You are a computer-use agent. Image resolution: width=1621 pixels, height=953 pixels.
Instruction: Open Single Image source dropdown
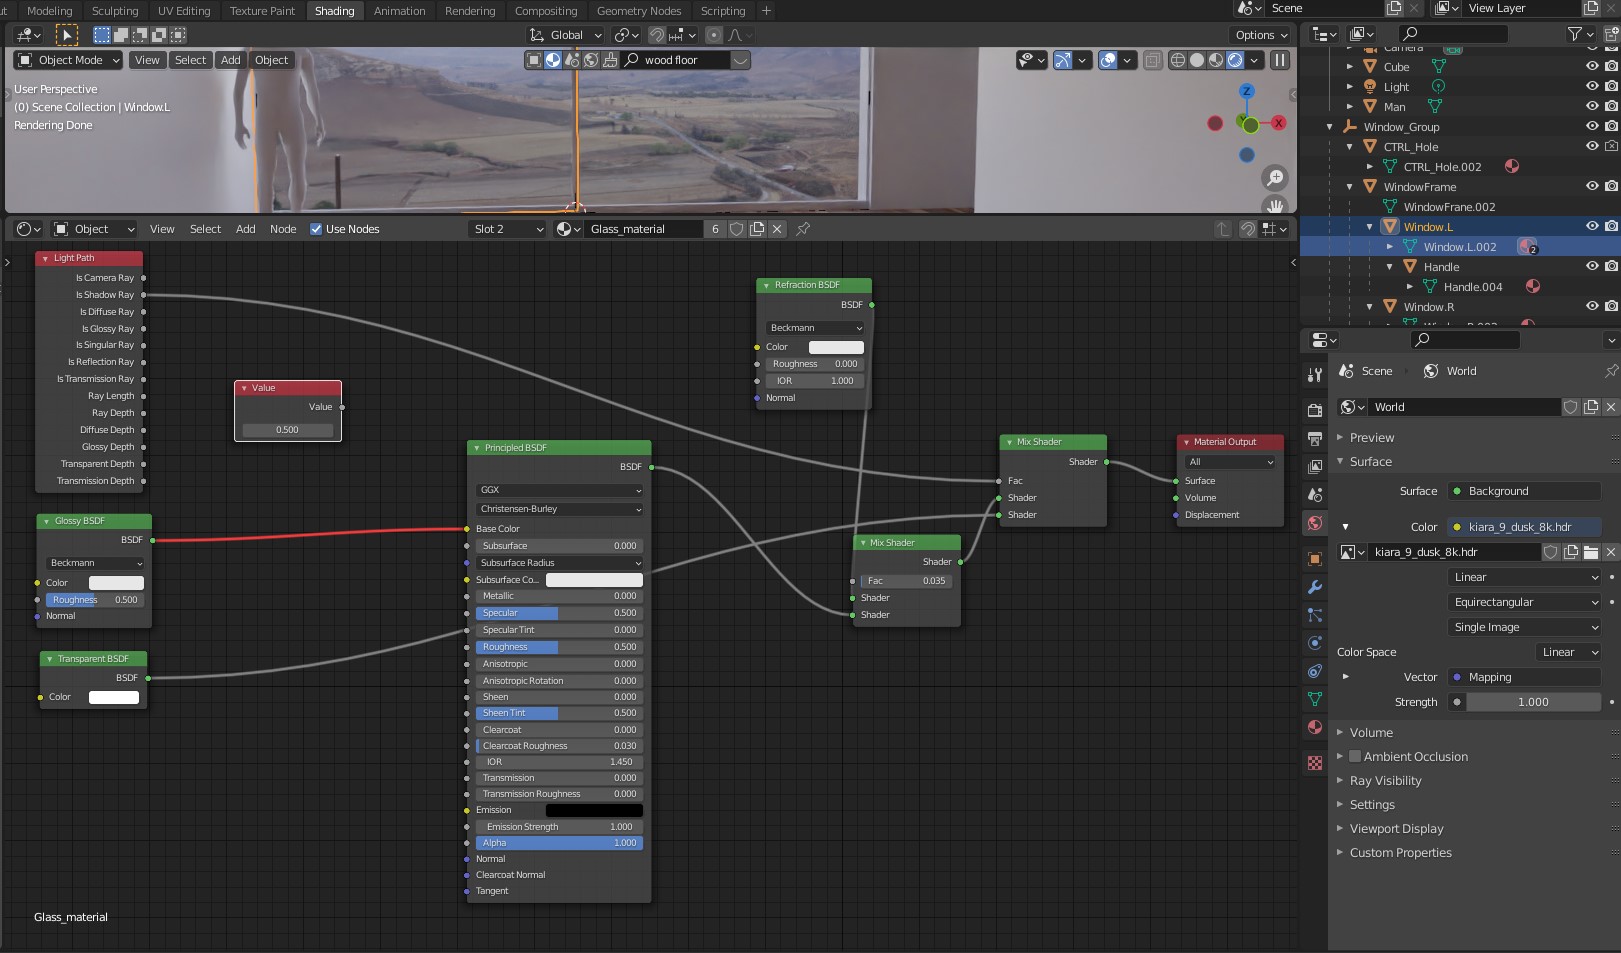coord(1524,627)
